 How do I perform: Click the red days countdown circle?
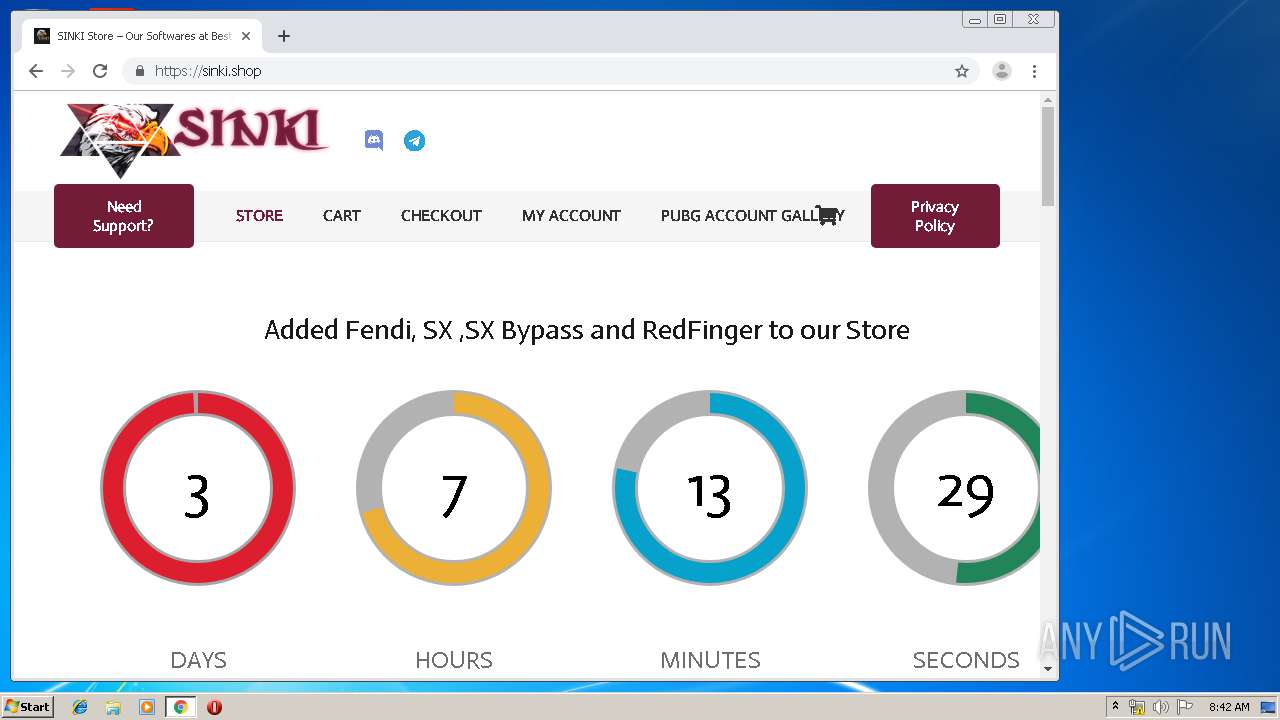coord(198,488)
